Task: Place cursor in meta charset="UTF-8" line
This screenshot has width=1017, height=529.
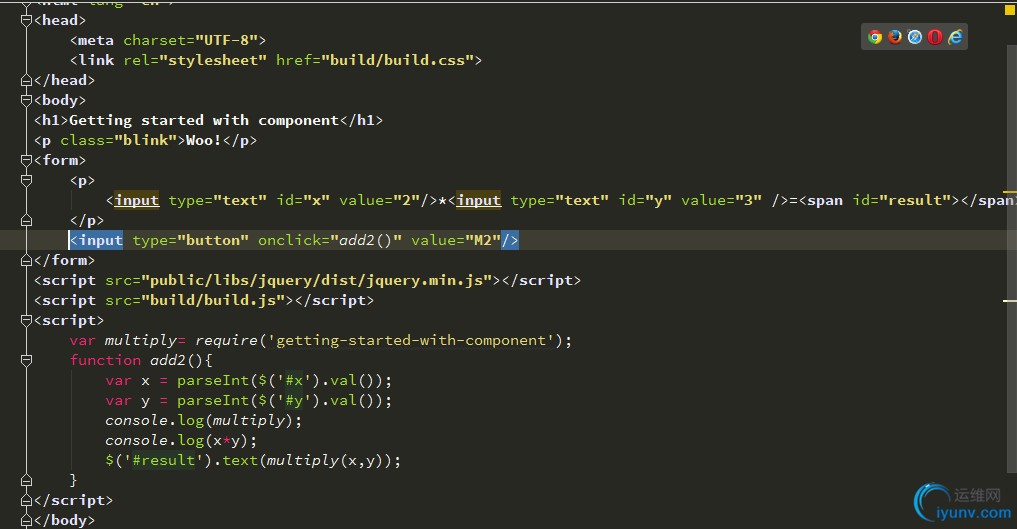Action: coord(168,40)
